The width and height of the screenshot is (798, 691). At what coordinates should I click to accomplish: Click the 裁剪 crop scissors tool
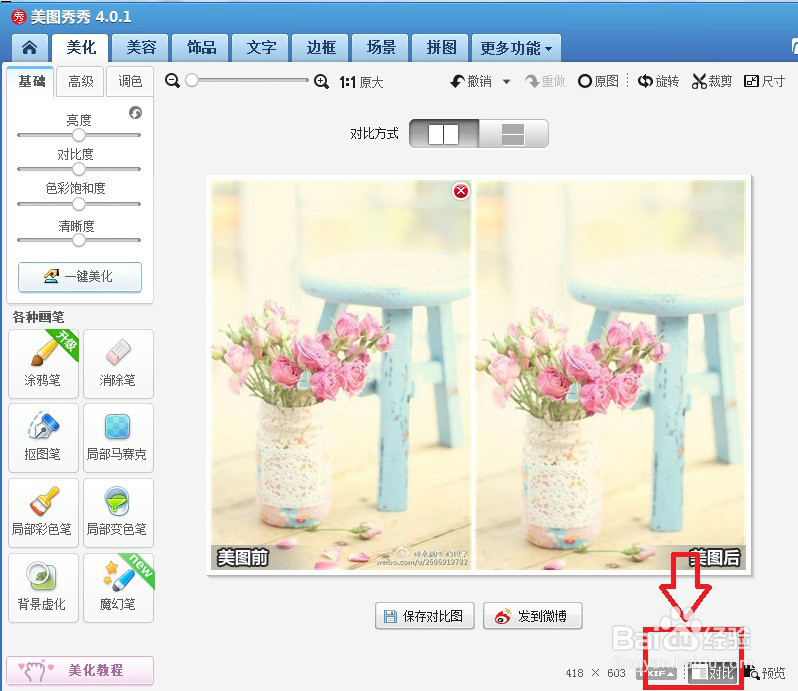(711, 81)
